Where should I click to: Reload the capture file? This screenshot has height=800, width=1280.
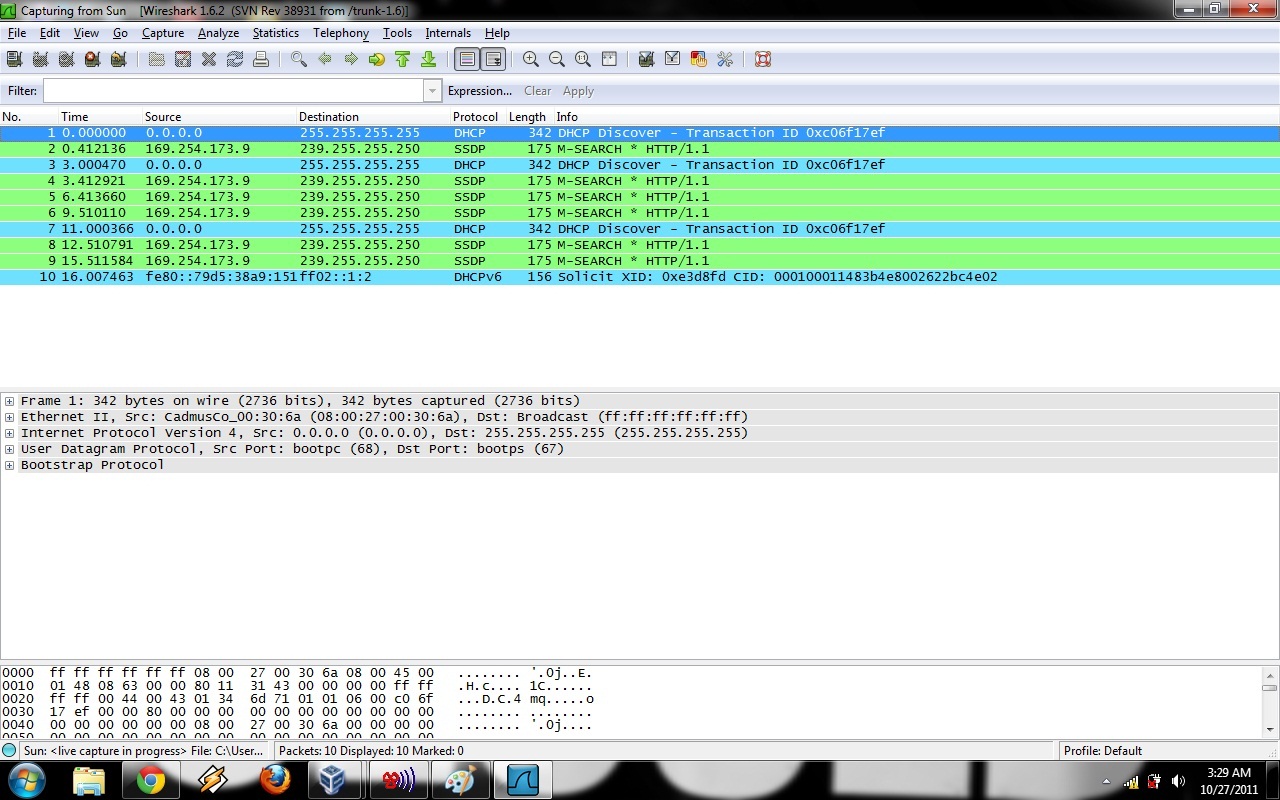point(235,59)
